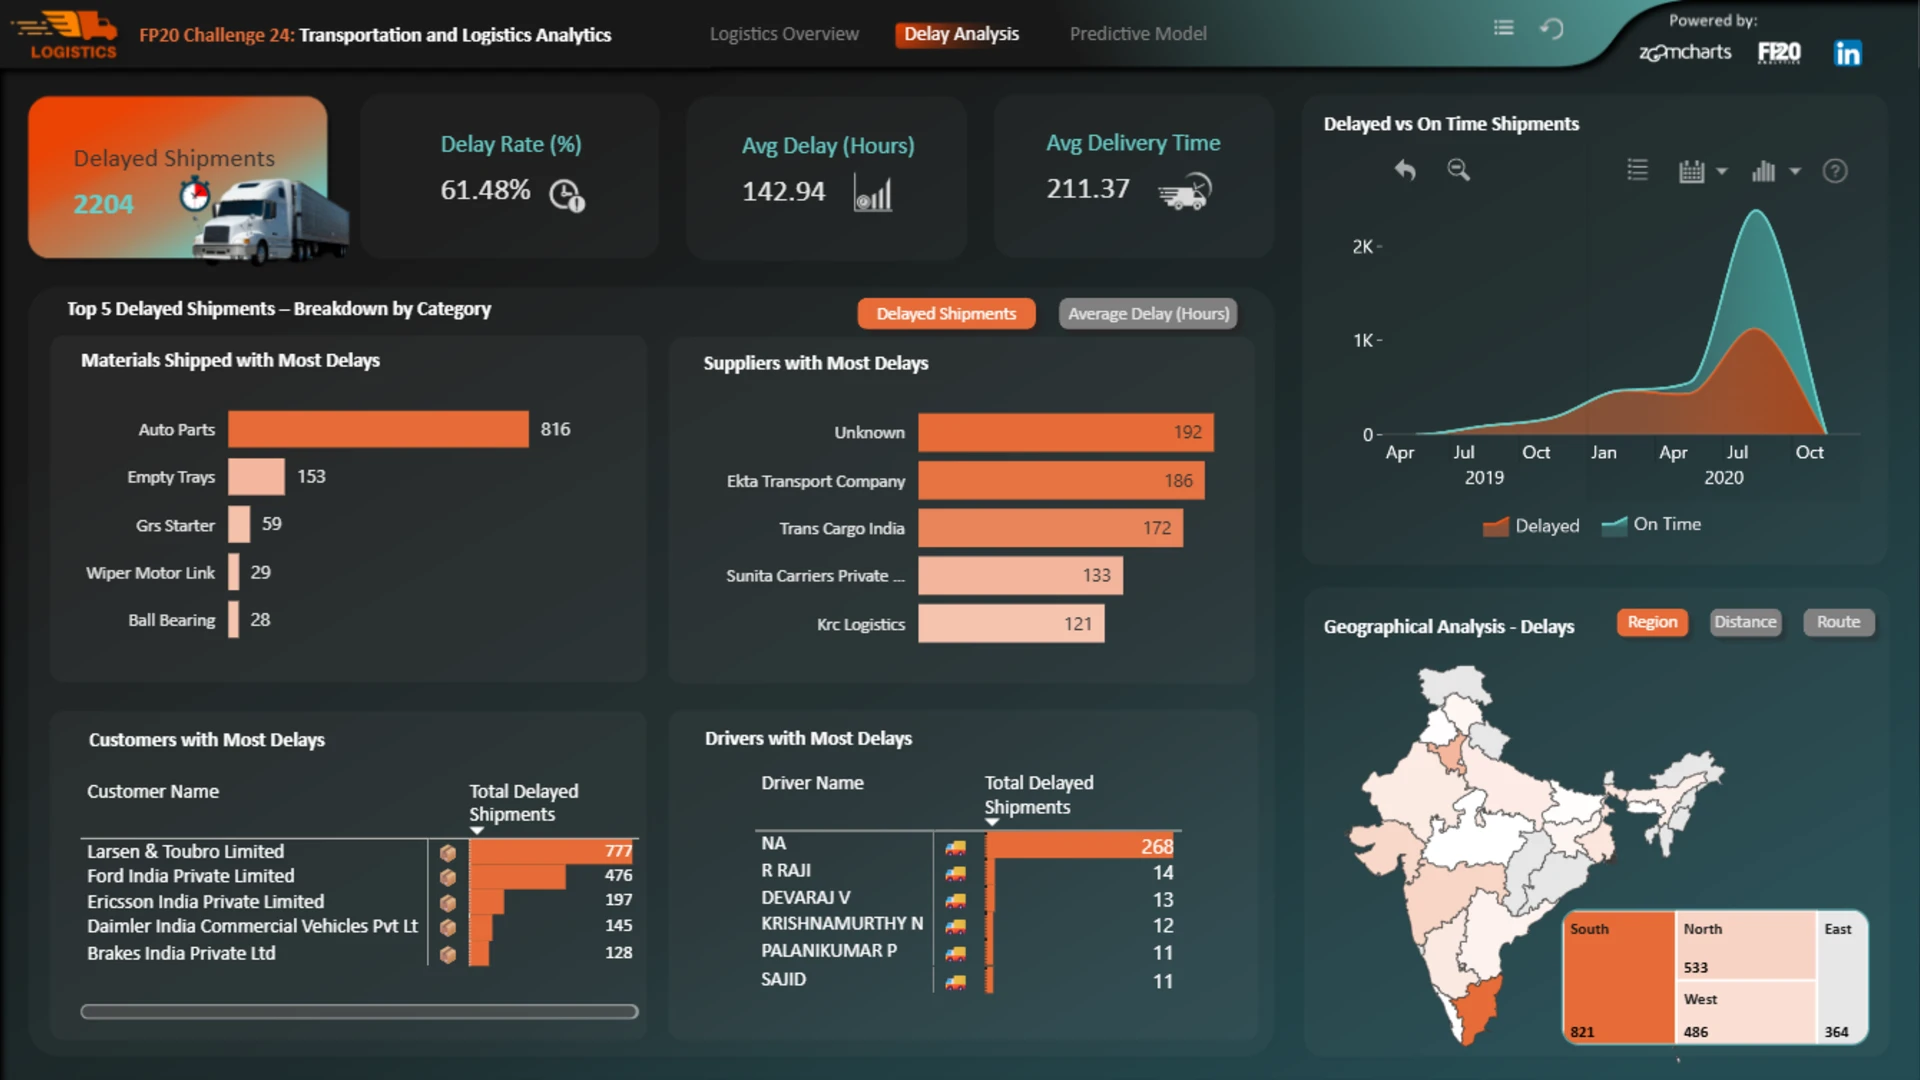Click the customers table horizontal scrollbar
Image resolution: width=1920 pixels, height=1080 pixels.
pyautogui.click(x=359, y=1012)
